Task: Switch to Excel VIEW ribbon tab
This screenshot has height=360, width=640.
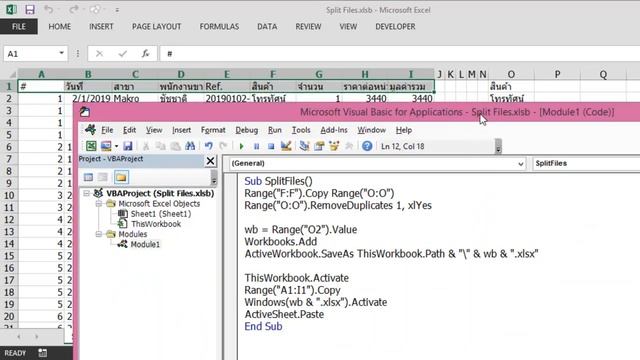Action: (x=348, y=27)
